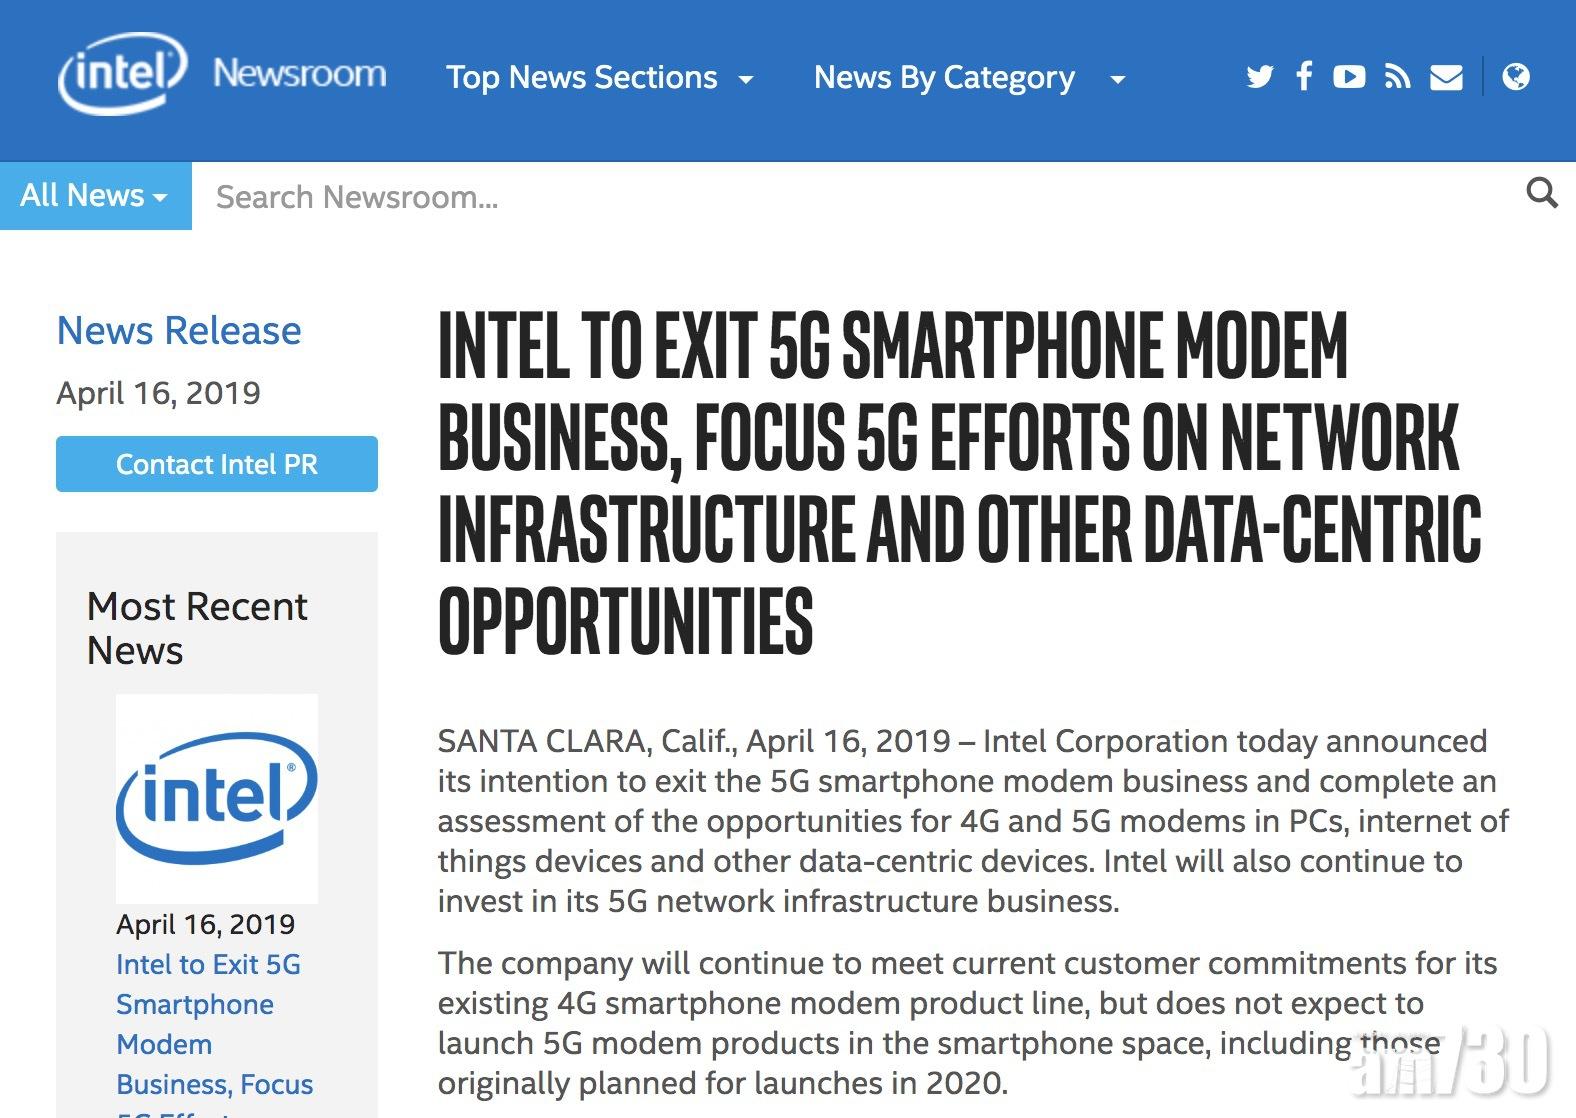
Task: Click the Most Recent News heading
Action: pos(197,628)
